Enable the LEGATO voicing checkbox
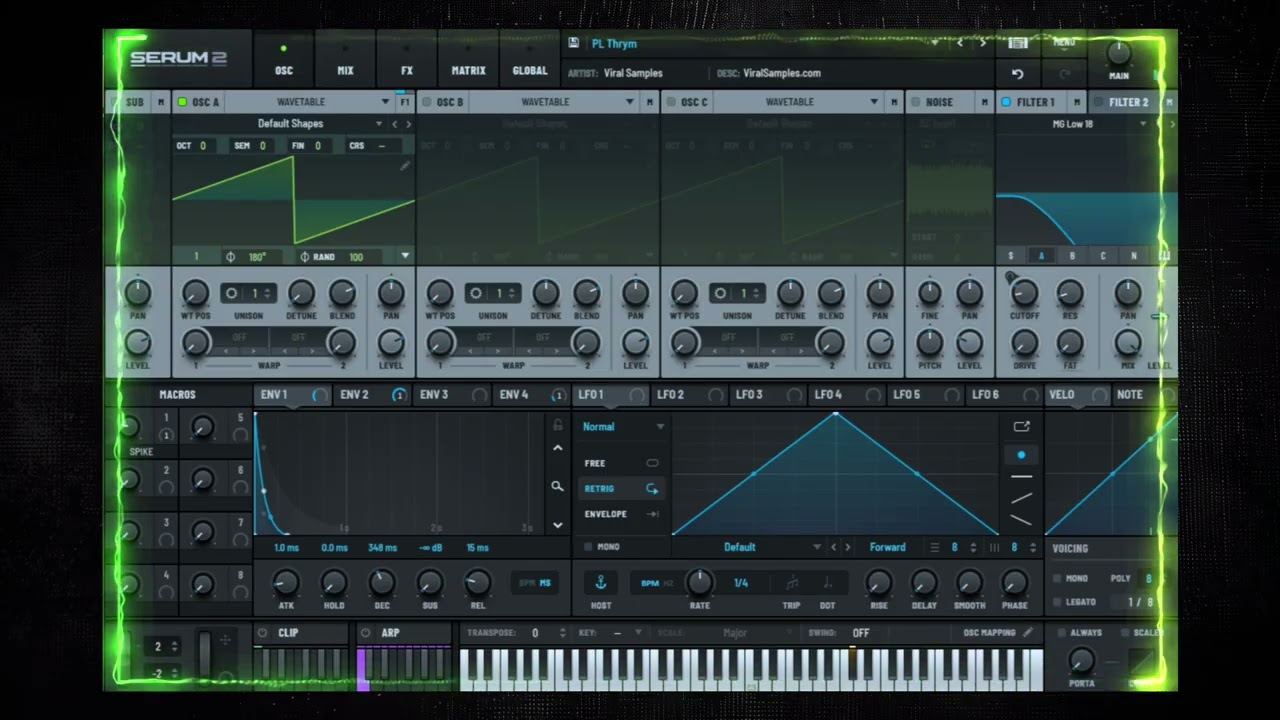This screenshot has height=720, width=1280. click(1058, 602)
